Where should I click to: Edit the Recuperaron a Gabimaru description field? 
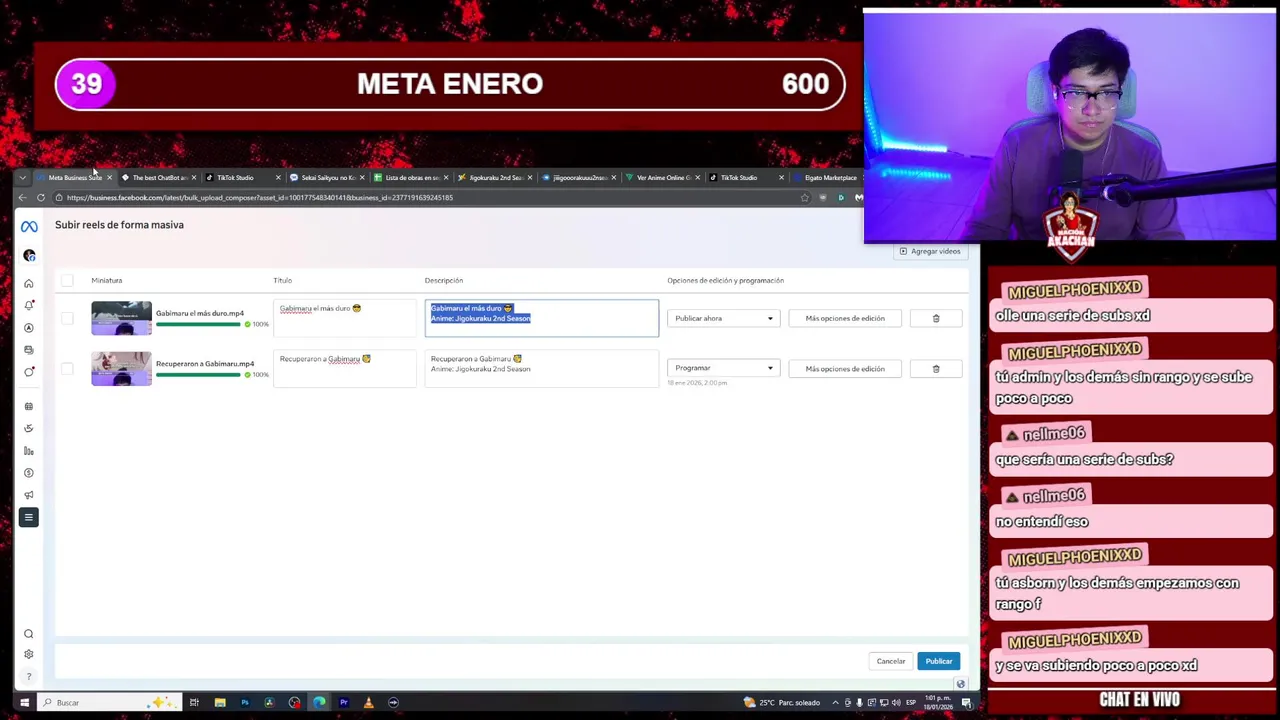pyautogui.click(x=542, y=369)
